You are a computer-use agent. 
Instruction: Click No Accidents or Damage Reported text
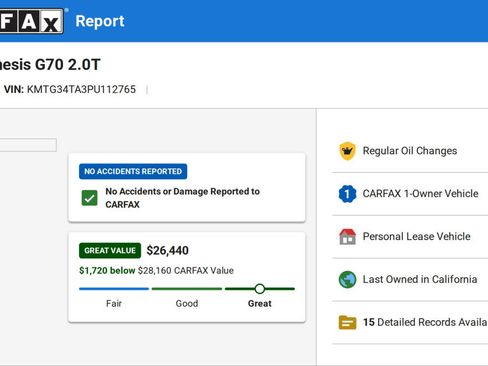pos(183,198)
